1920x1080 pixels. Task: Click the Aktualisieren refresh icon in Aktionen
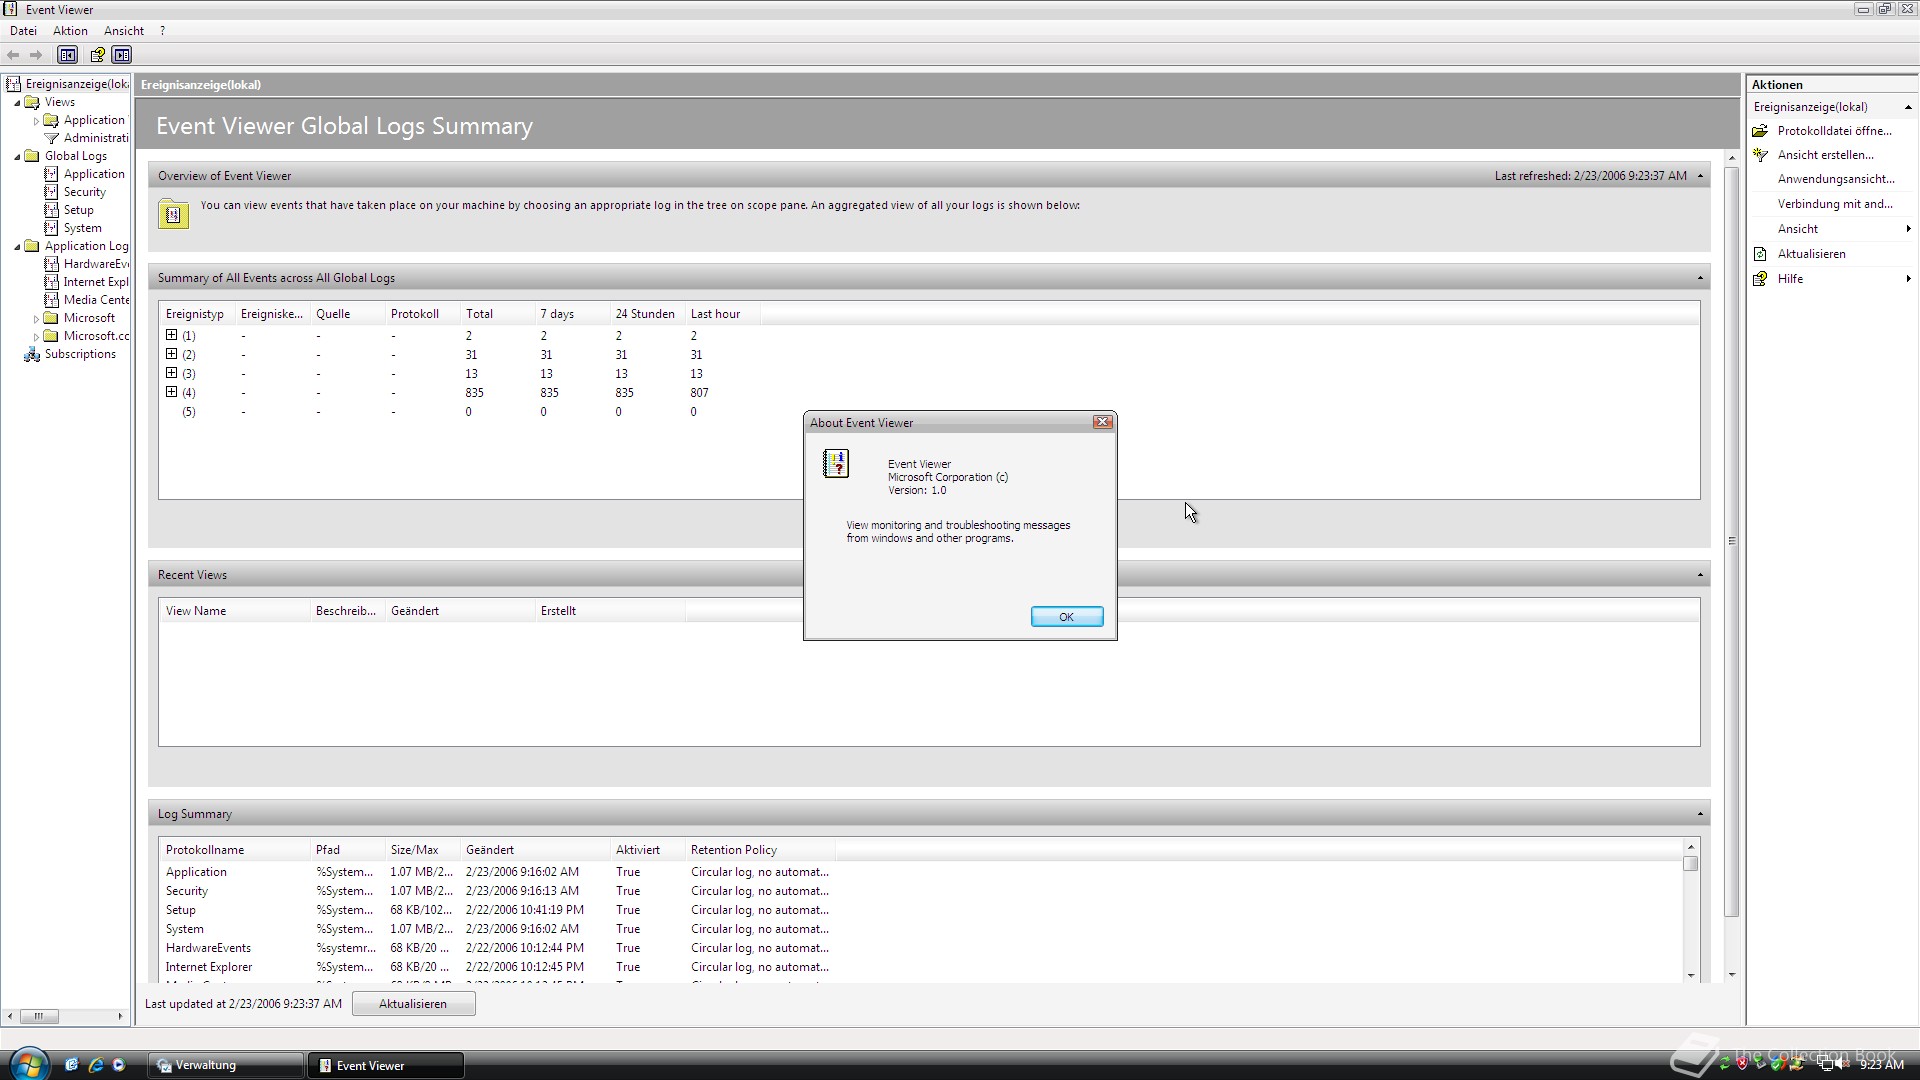[1761, 254]
